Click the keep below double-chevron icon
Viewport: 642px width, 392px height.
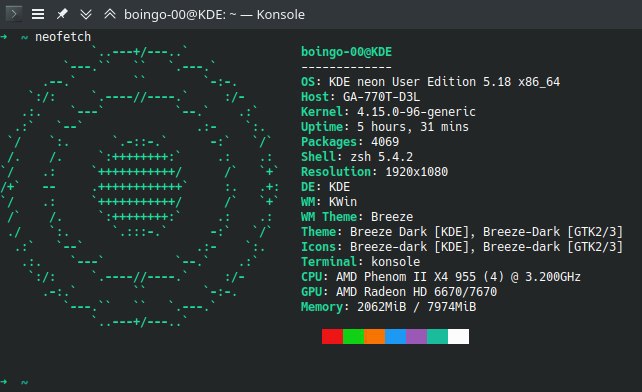click(86, 14)
